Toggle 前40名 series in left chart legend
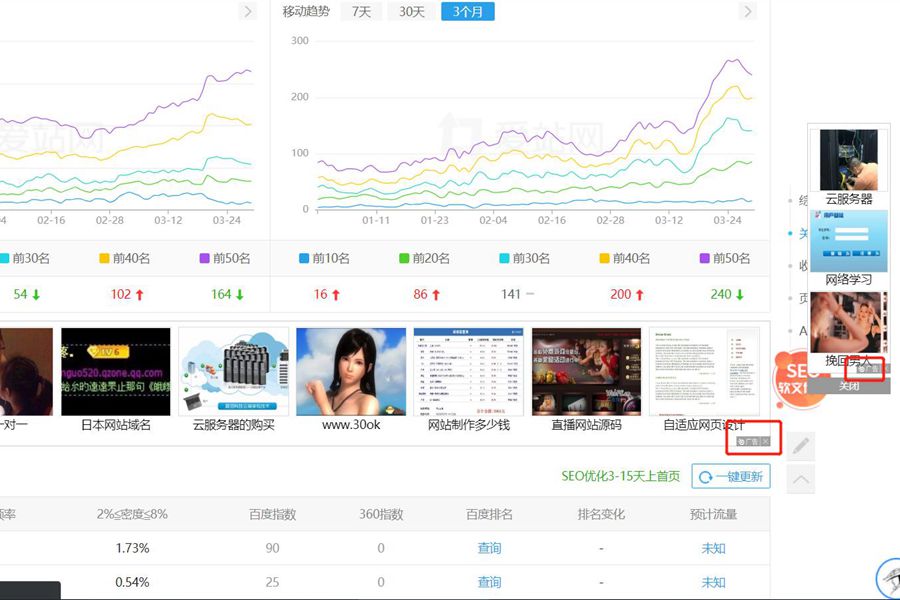The width and height of the screenshot is (900, 600). 125,258
